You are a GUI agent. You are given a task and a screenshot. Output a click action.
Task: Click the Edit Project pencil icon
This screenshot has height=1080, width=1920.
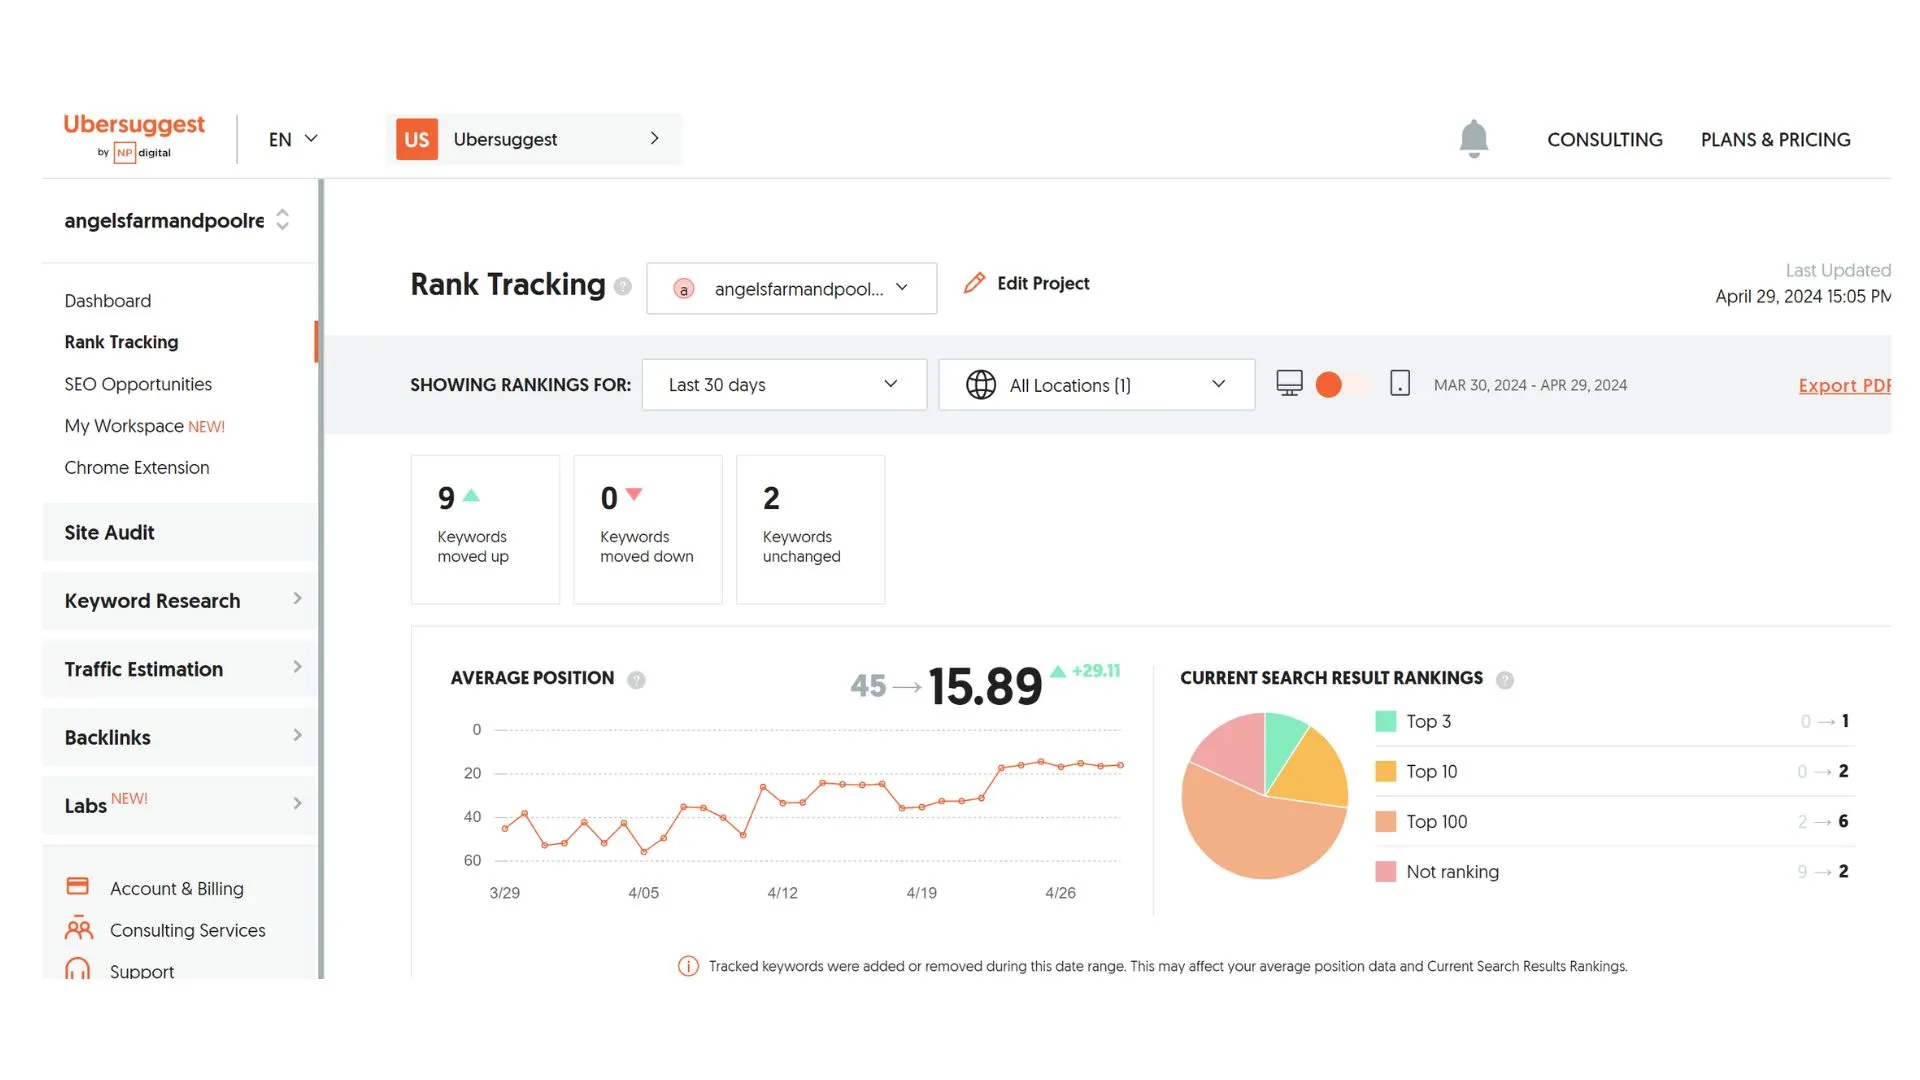974,283
